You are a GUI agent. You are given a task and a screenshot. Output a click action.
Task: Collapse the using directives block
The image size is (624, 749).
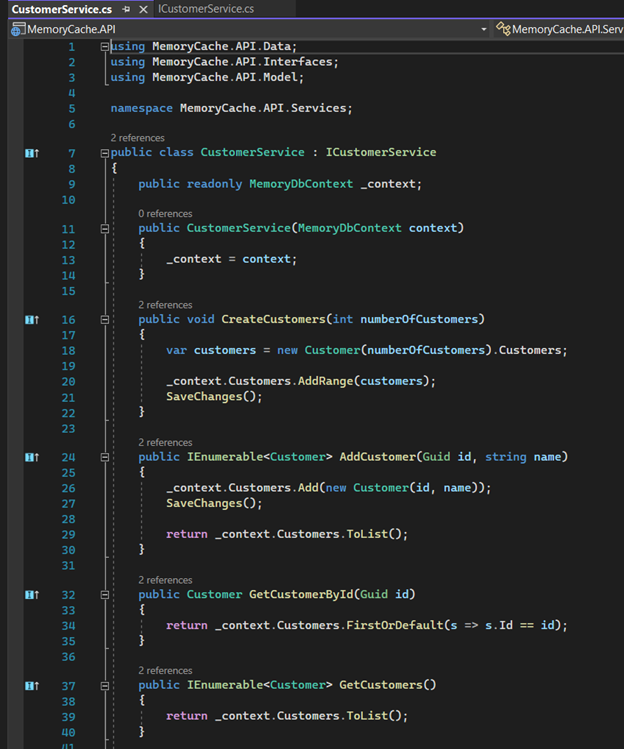tap(105, 47)
